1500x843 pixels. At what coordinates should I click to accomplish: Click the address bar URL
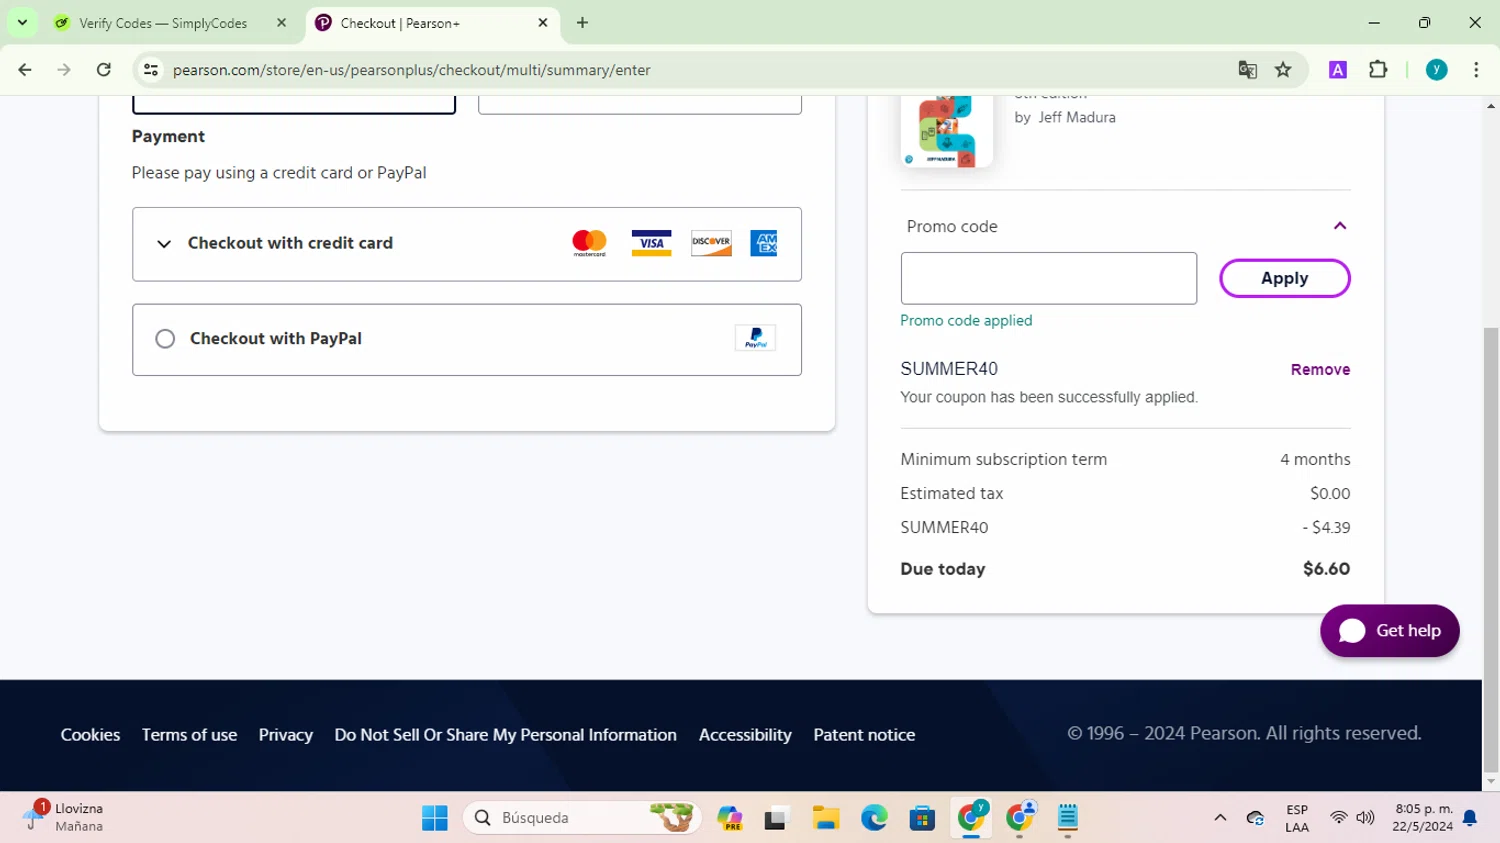[x=411, y=70]
